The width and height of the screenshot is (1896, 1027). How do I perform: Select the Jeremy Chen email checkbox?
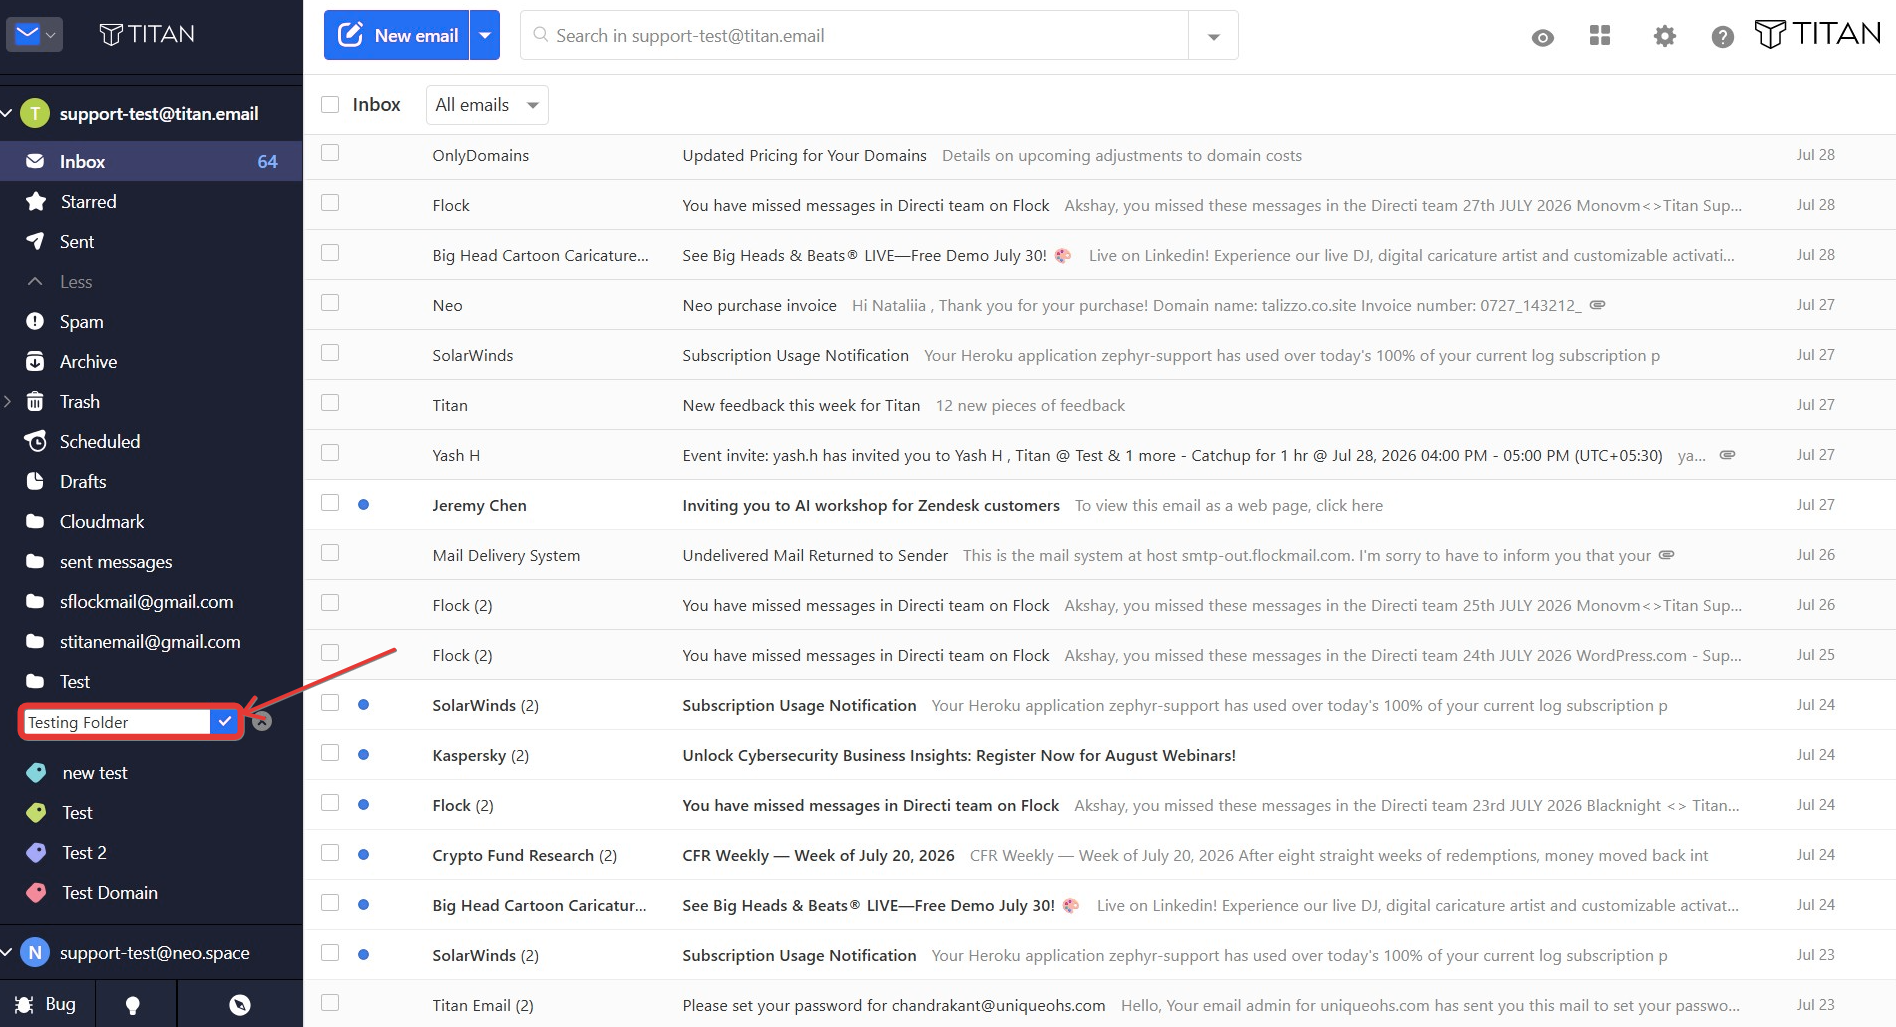pyautogui.click(x=330, y=503)
